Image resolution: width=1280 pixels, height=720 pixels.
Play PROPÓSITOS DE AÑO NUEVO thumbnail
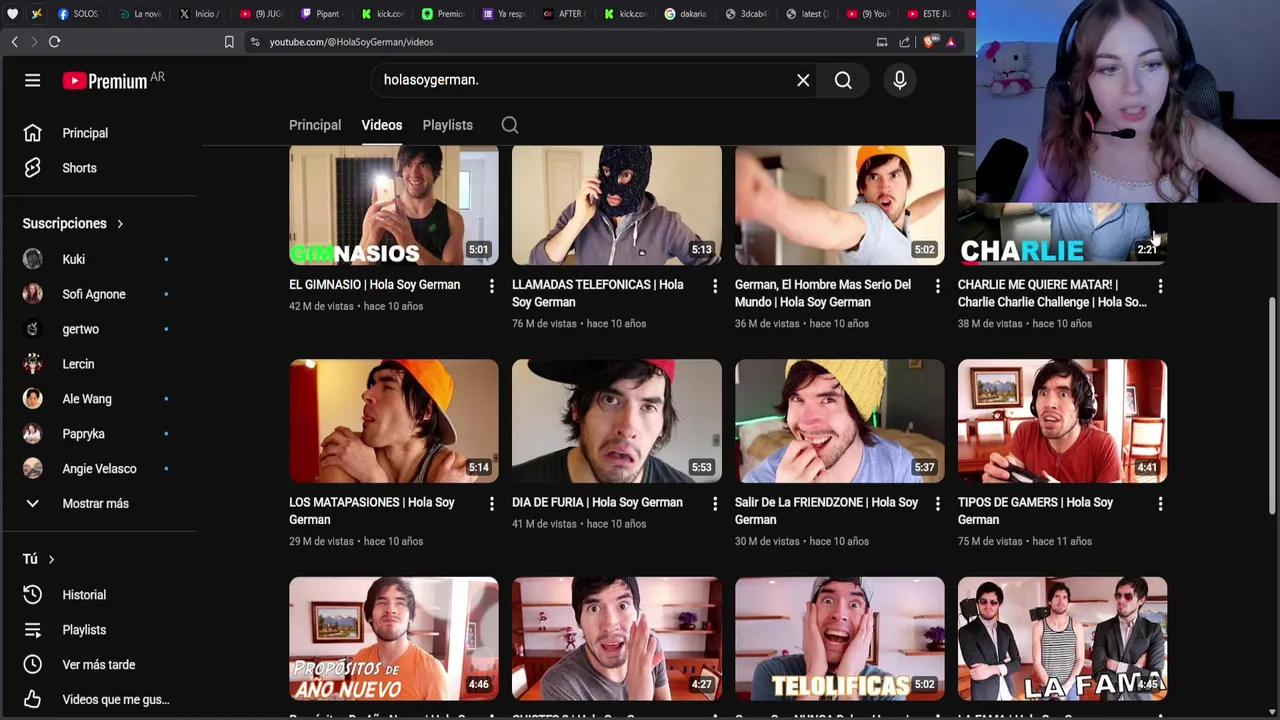click(x=394, y=639)
